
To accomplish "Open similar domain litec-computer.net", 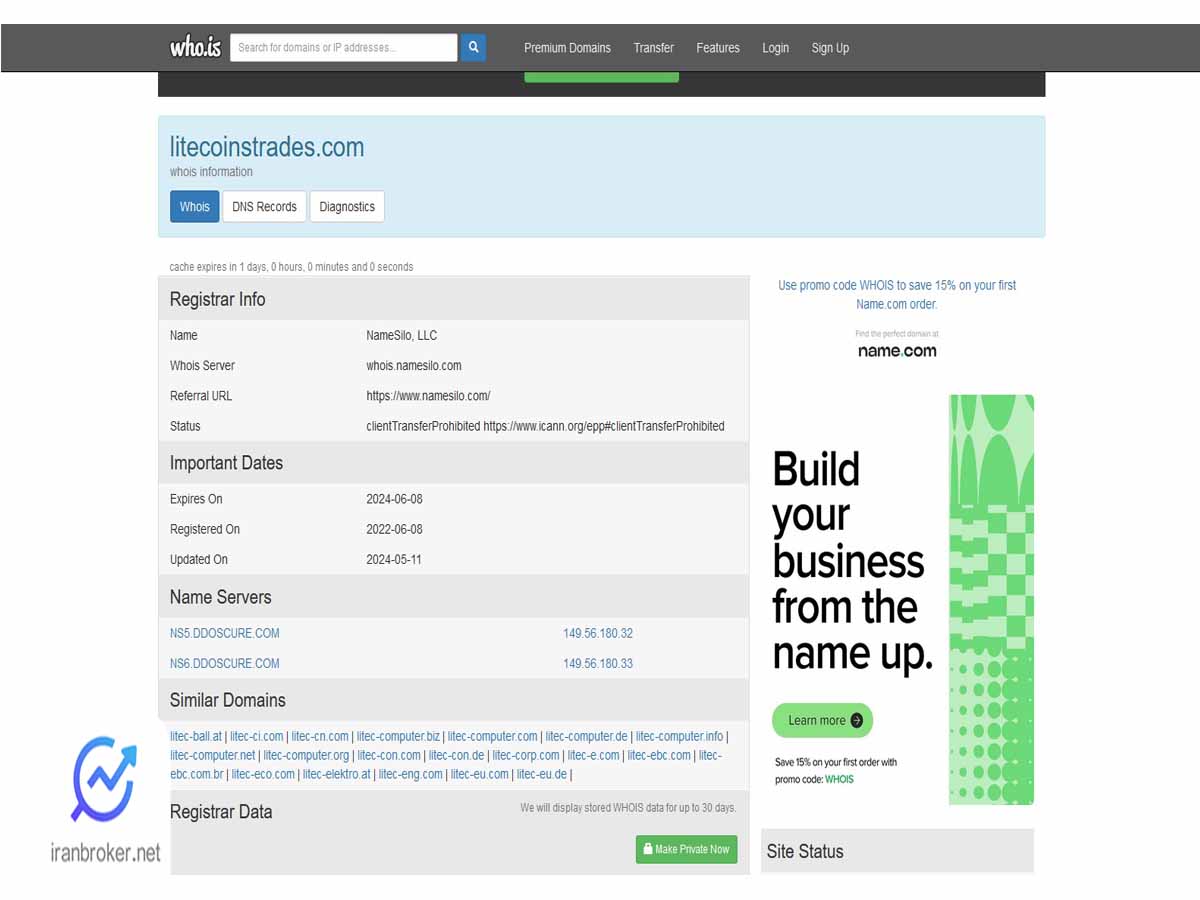I will [213, 755].
